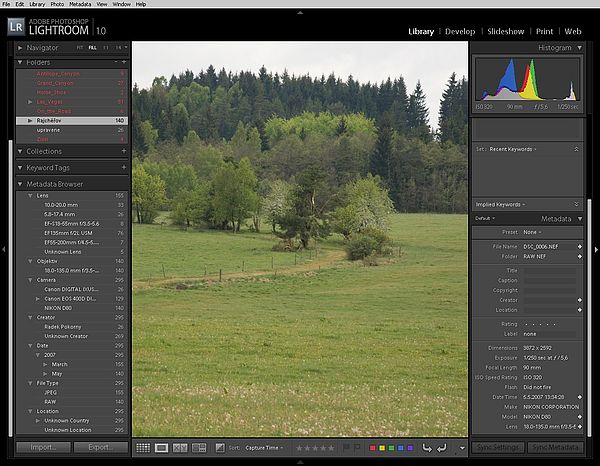Apply the red color label

[373, 448]
